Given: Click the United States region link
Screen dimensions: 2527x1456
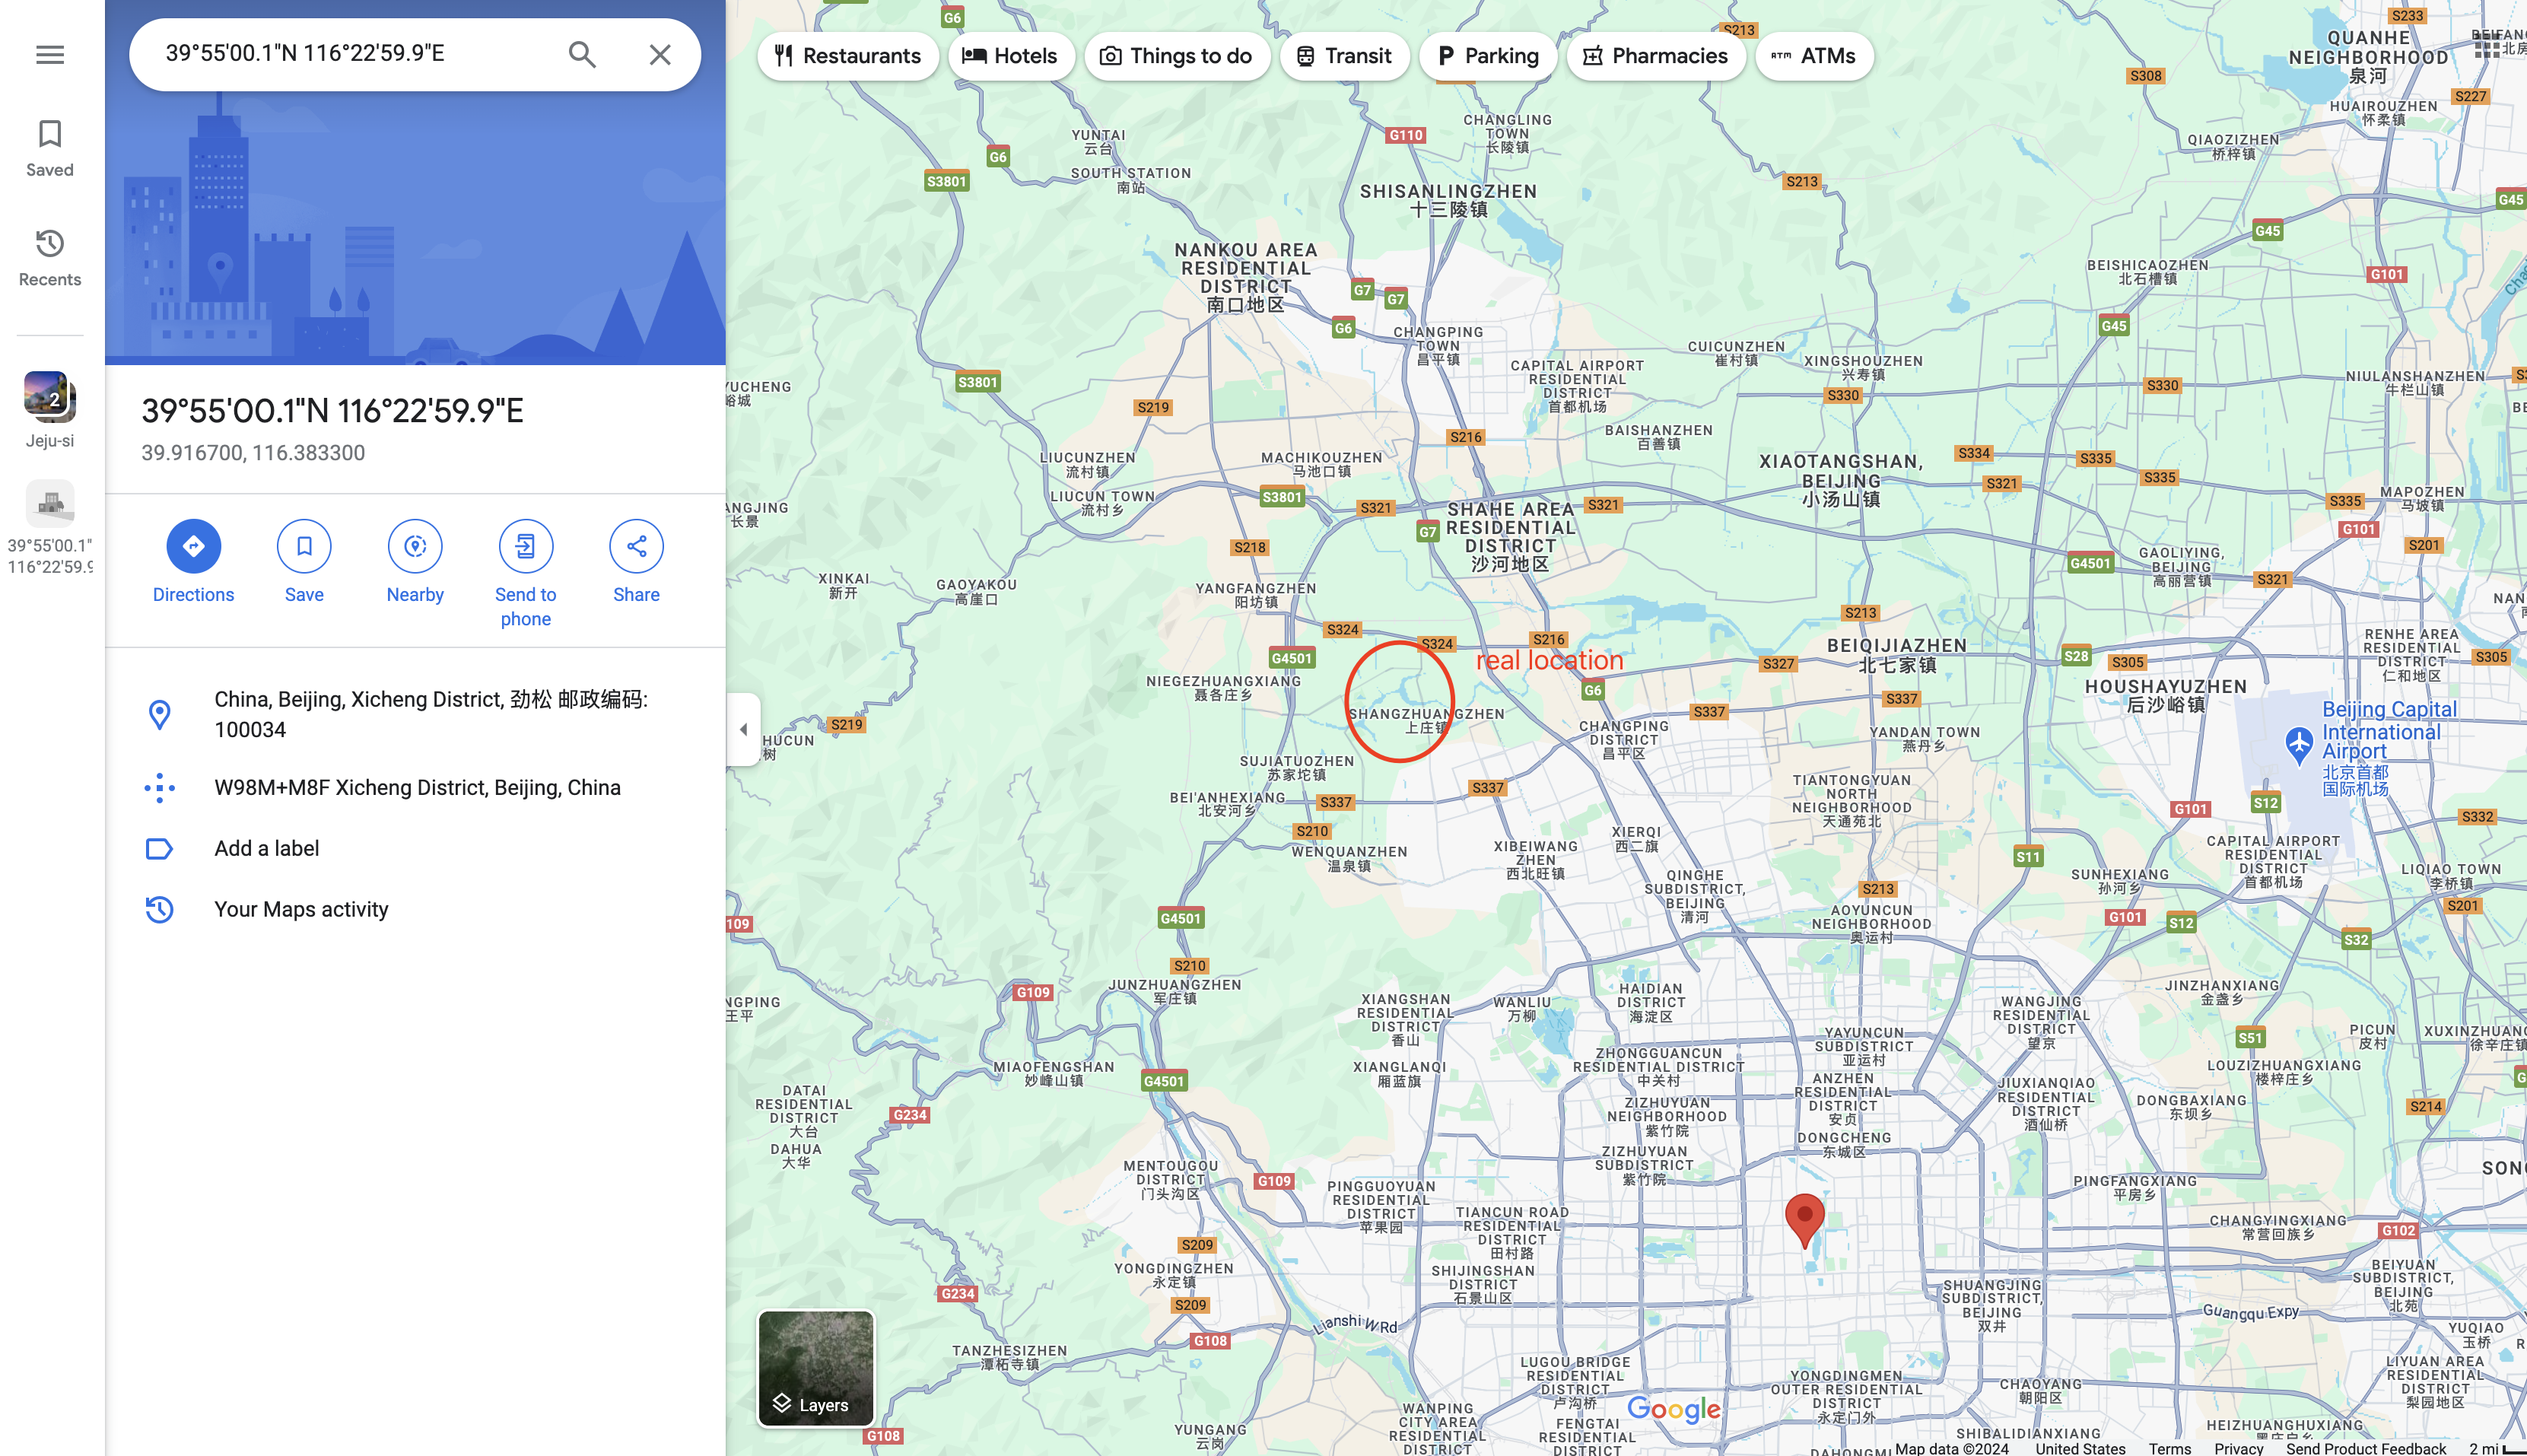Looking at the screenshot, I should [2080, 1448].
